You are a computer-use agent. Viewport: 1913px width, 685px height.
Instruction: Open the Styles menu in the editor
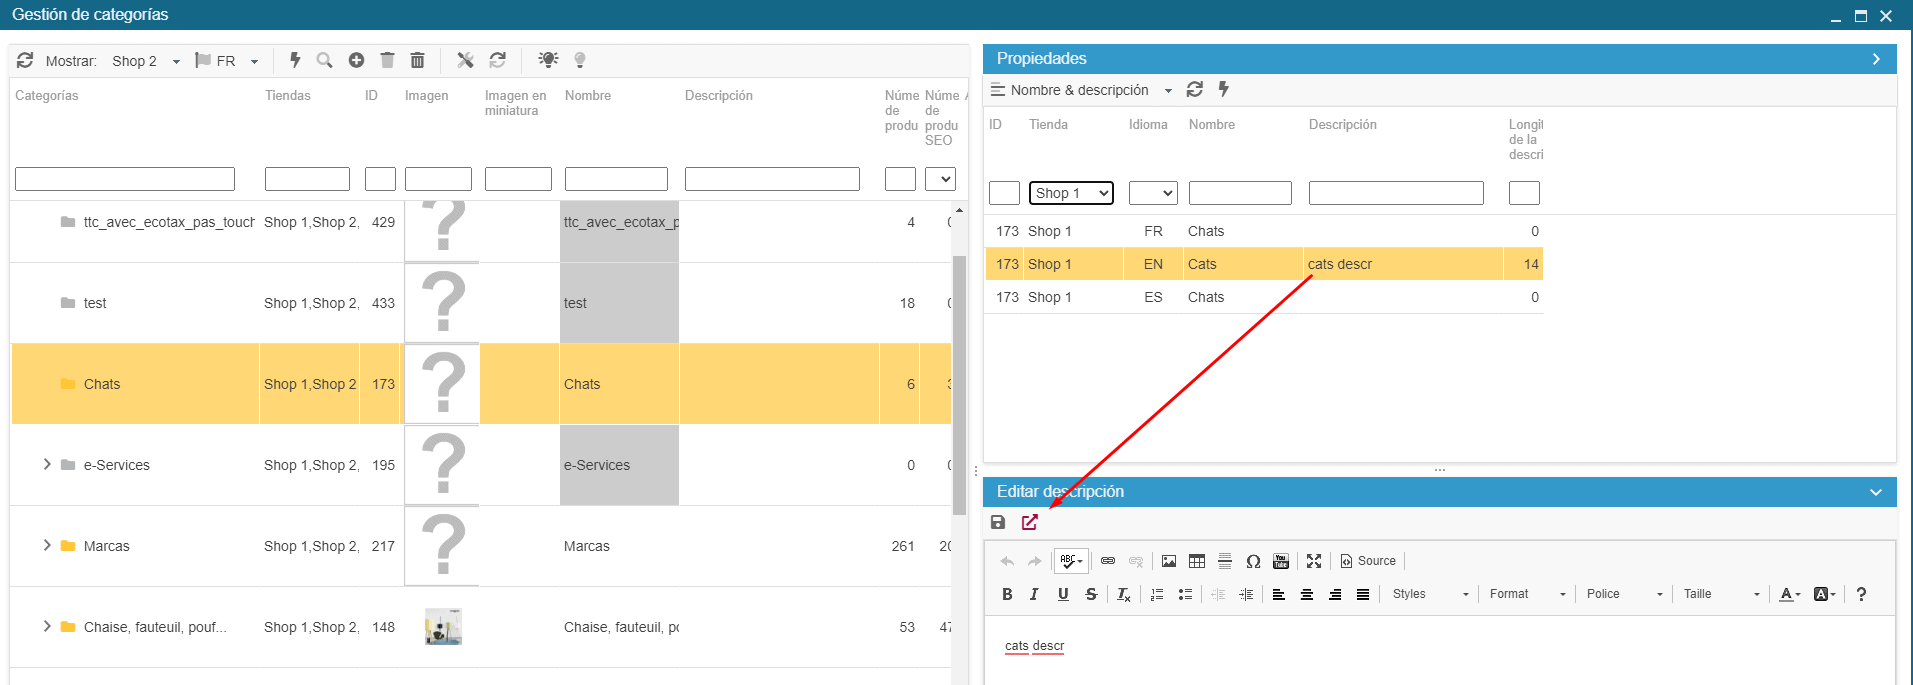tap(1430, 594)
